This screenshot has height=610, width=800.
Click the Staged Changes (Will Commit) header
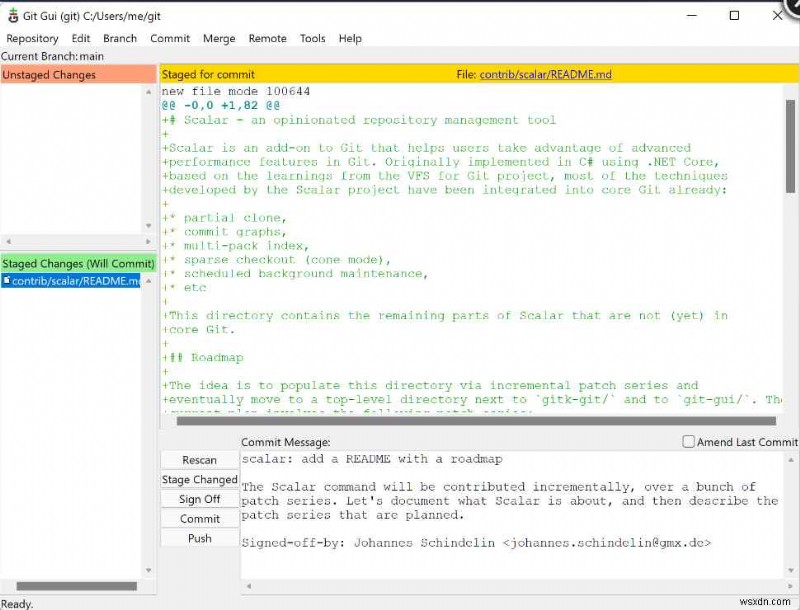(x=78, y=263)
